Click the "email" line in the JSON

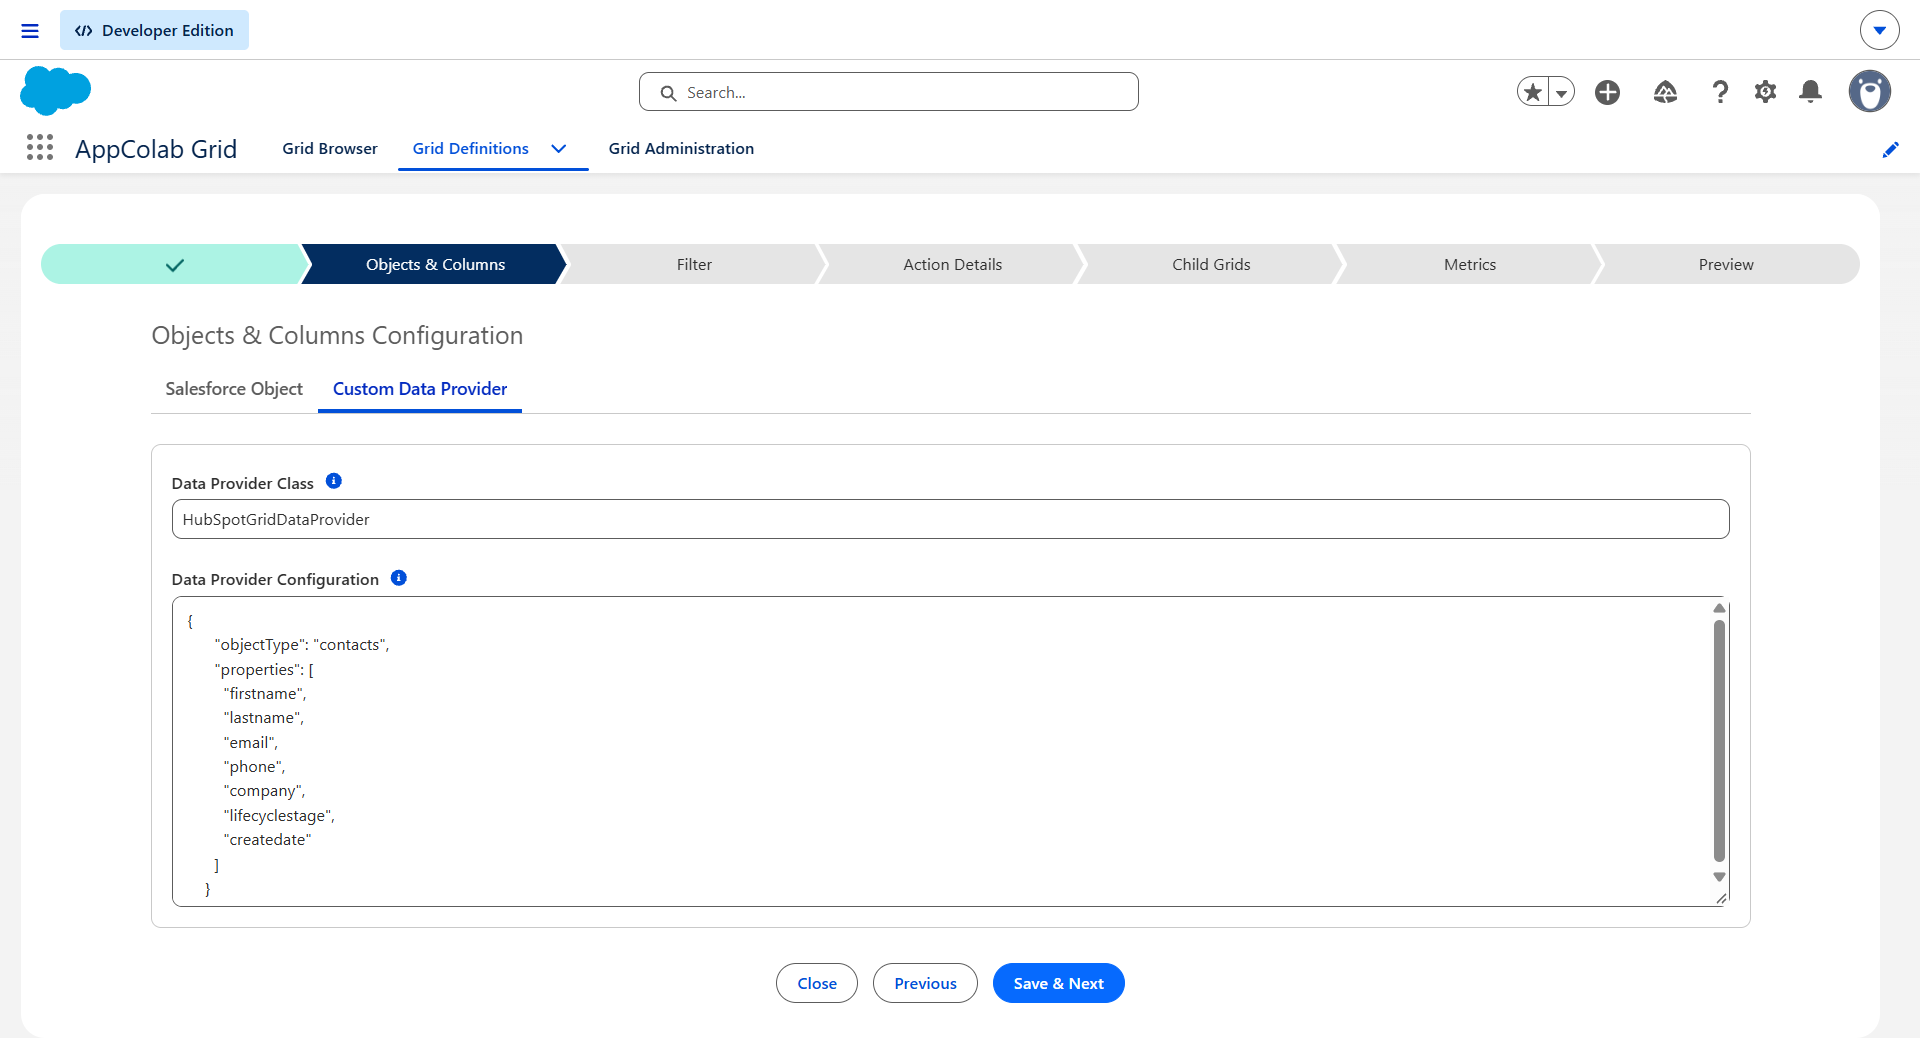click(x=251, y=742)
